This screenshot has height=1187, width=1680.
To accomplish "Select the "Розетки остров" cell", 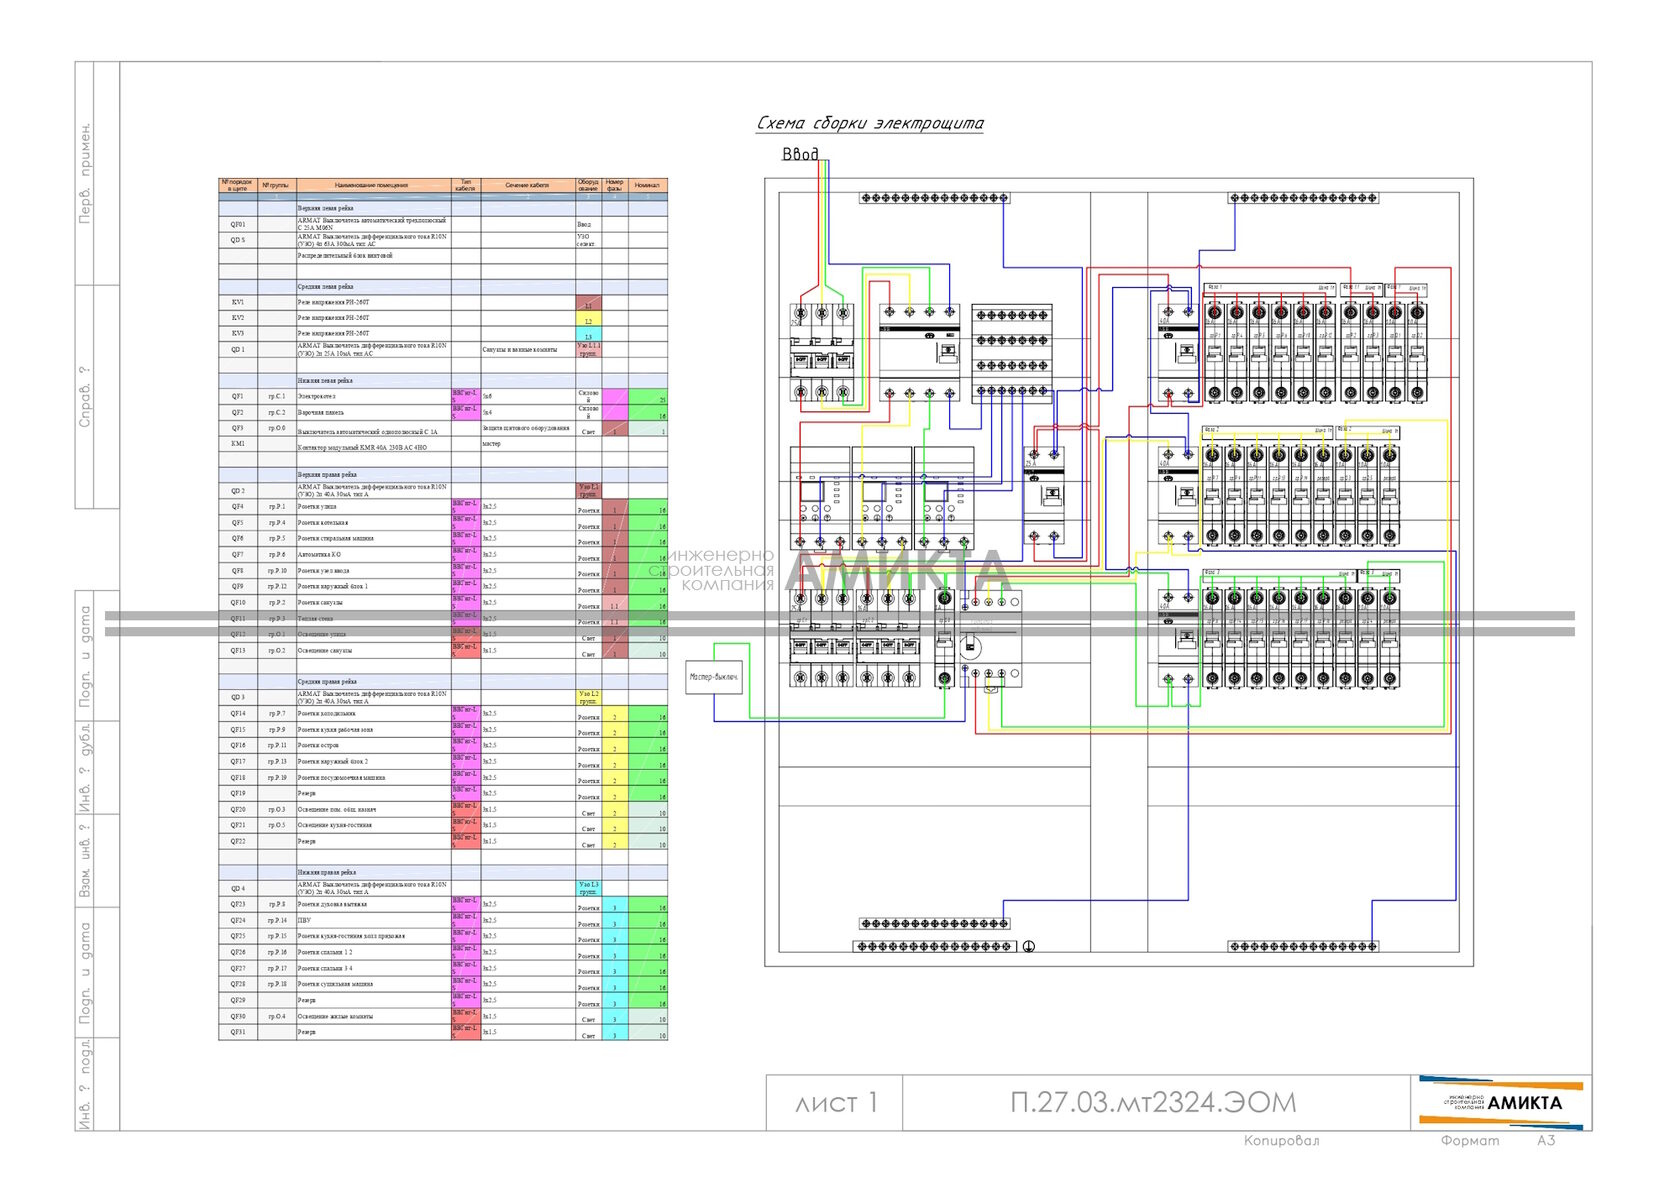I will click(x=373, y=746).
